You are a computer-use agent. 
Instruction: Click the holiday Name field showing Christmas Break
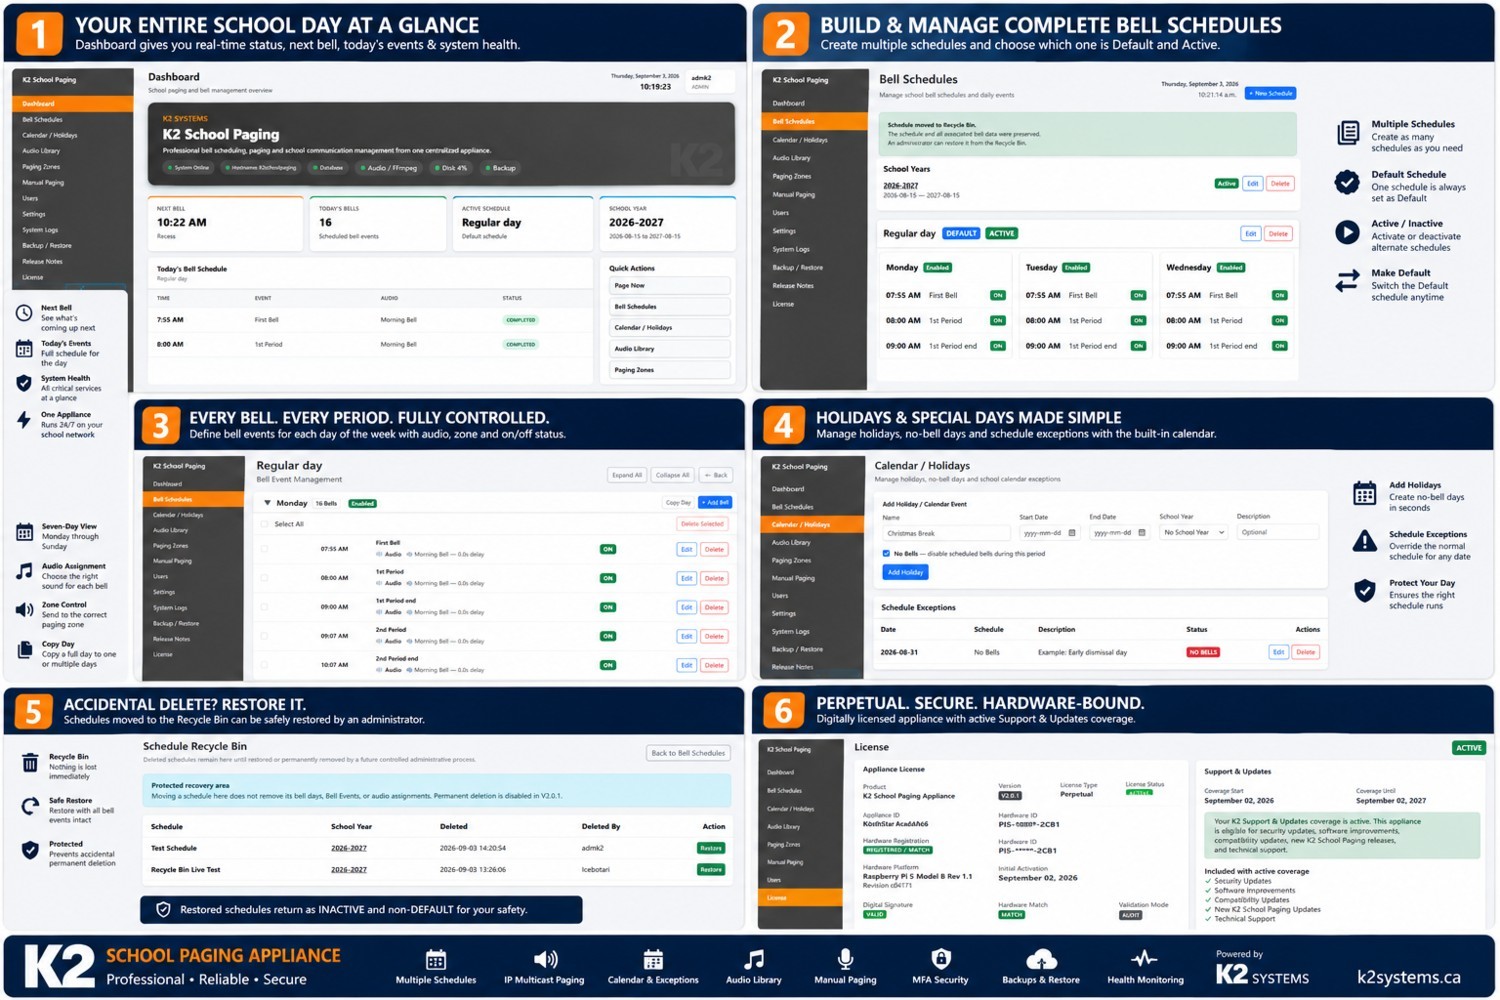click(x=946, y=533)
